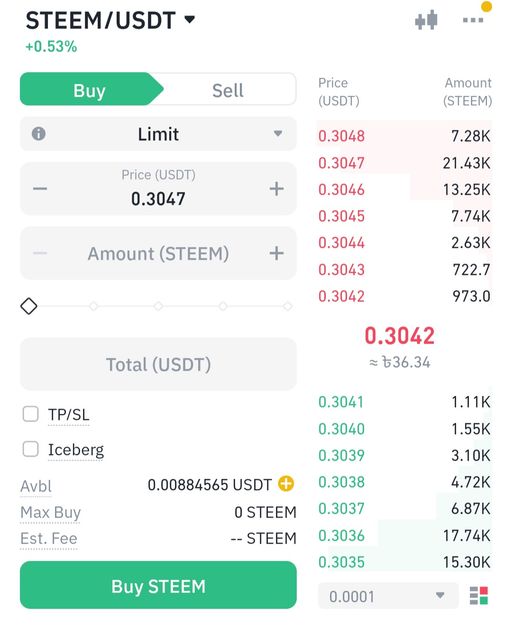Click the amount percentage slider handle

[x=29, y=306]
